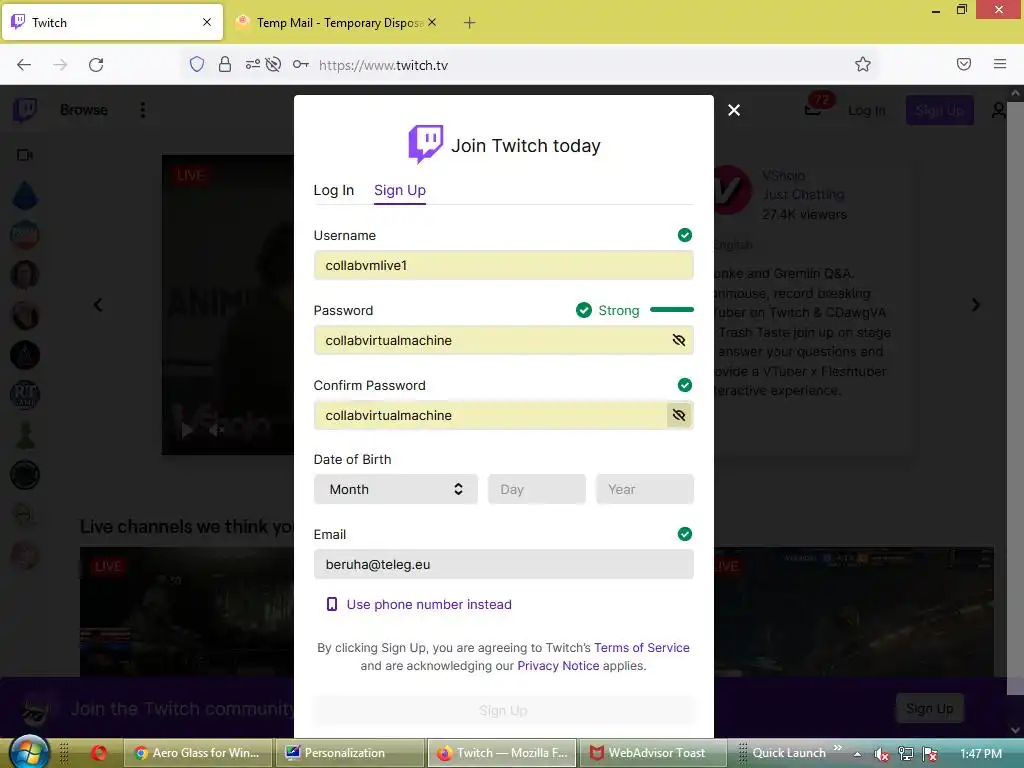The image size is (1024, 768).
Task: Open the site permissions icon in address bar
Action: [253, 64]
